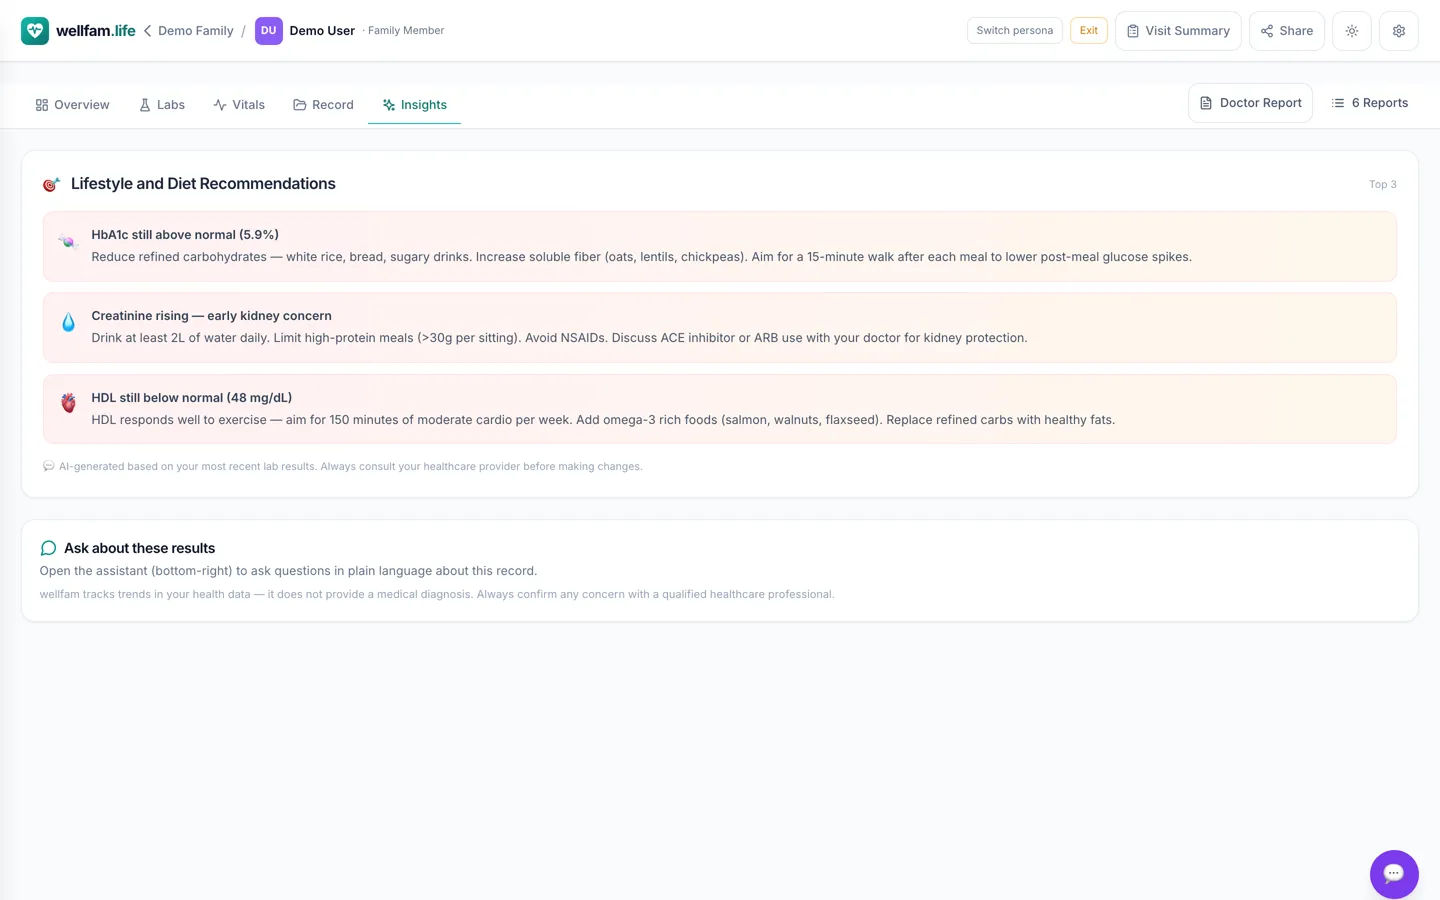Click the Switch persona button

click(1015, 31)
